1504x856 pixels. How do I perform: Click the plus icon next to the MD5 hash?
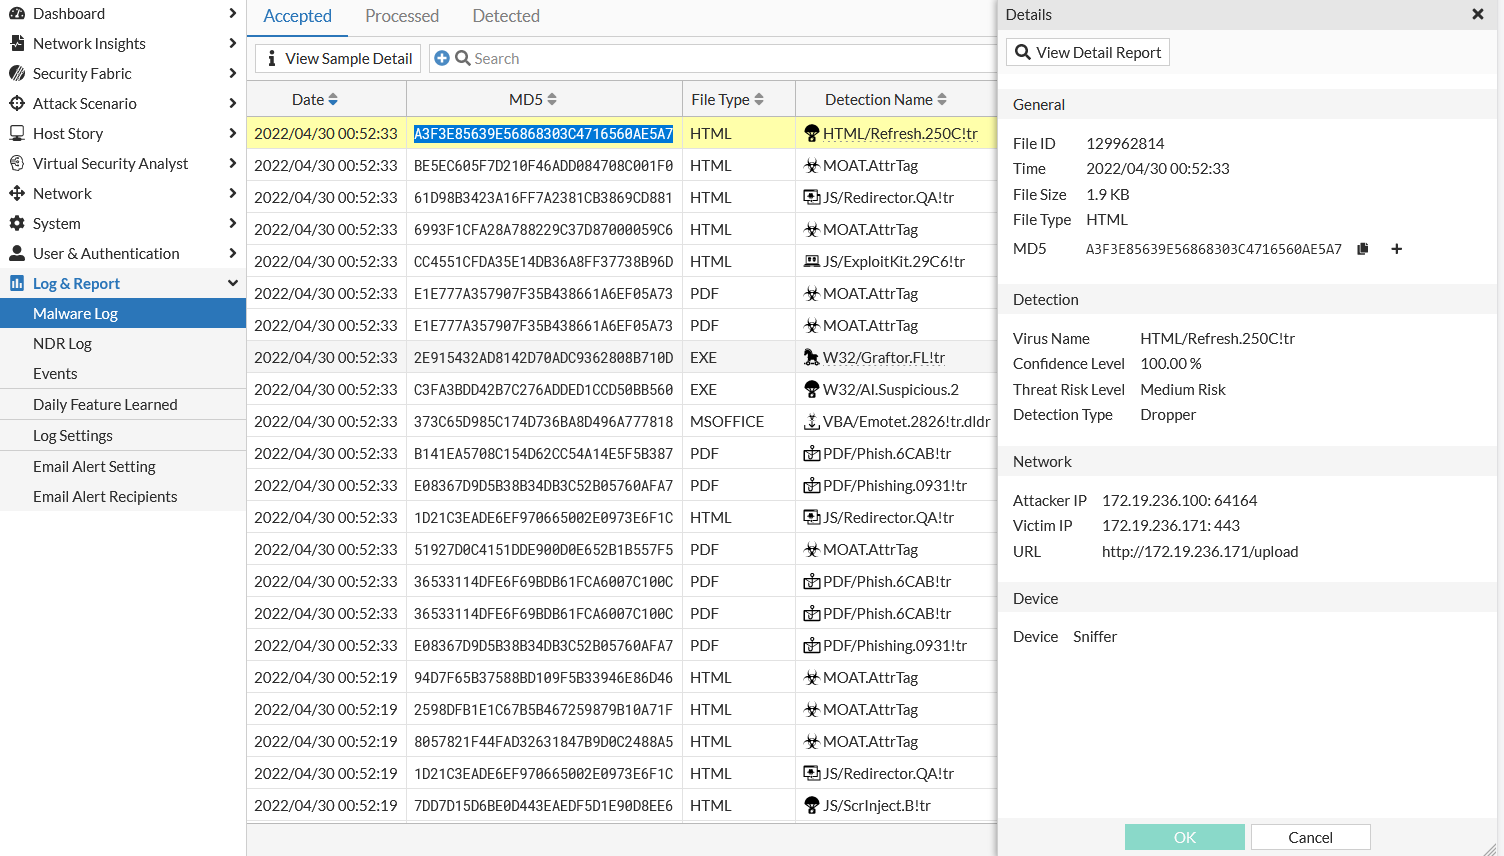tap(1396, 248)
